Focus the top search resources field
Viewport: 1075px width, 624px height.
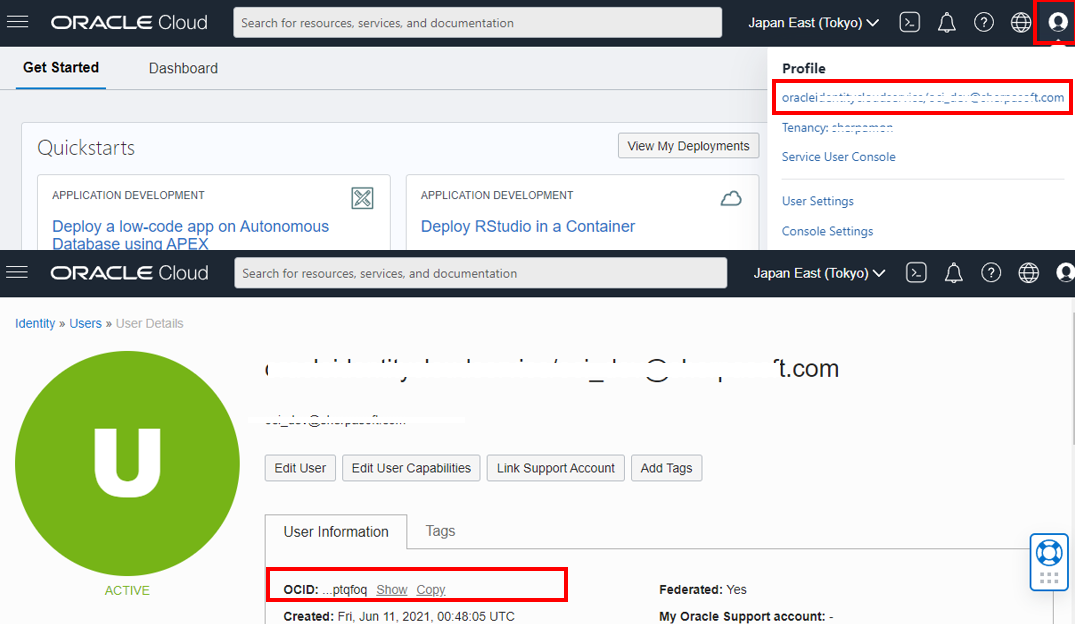click(477, 23)
